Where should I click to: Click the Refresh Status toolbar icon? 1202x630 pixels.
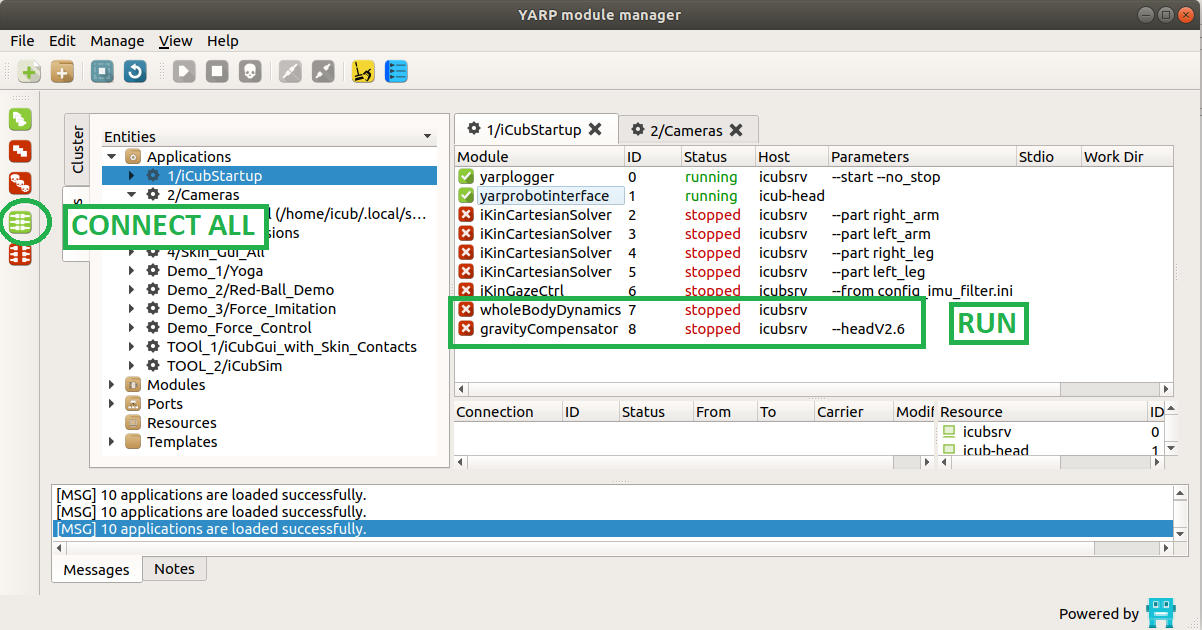click(134, 72)
